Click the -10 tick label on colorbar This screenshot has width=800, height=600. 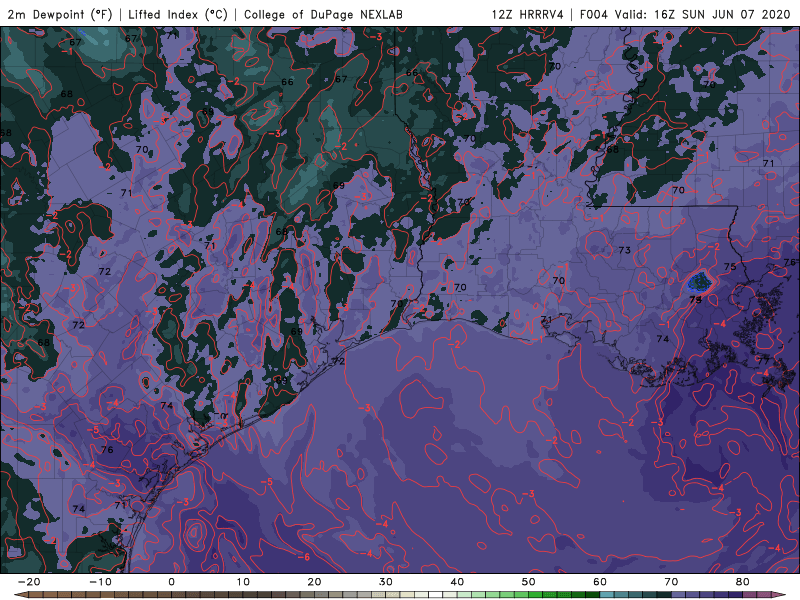click(100, 582)
